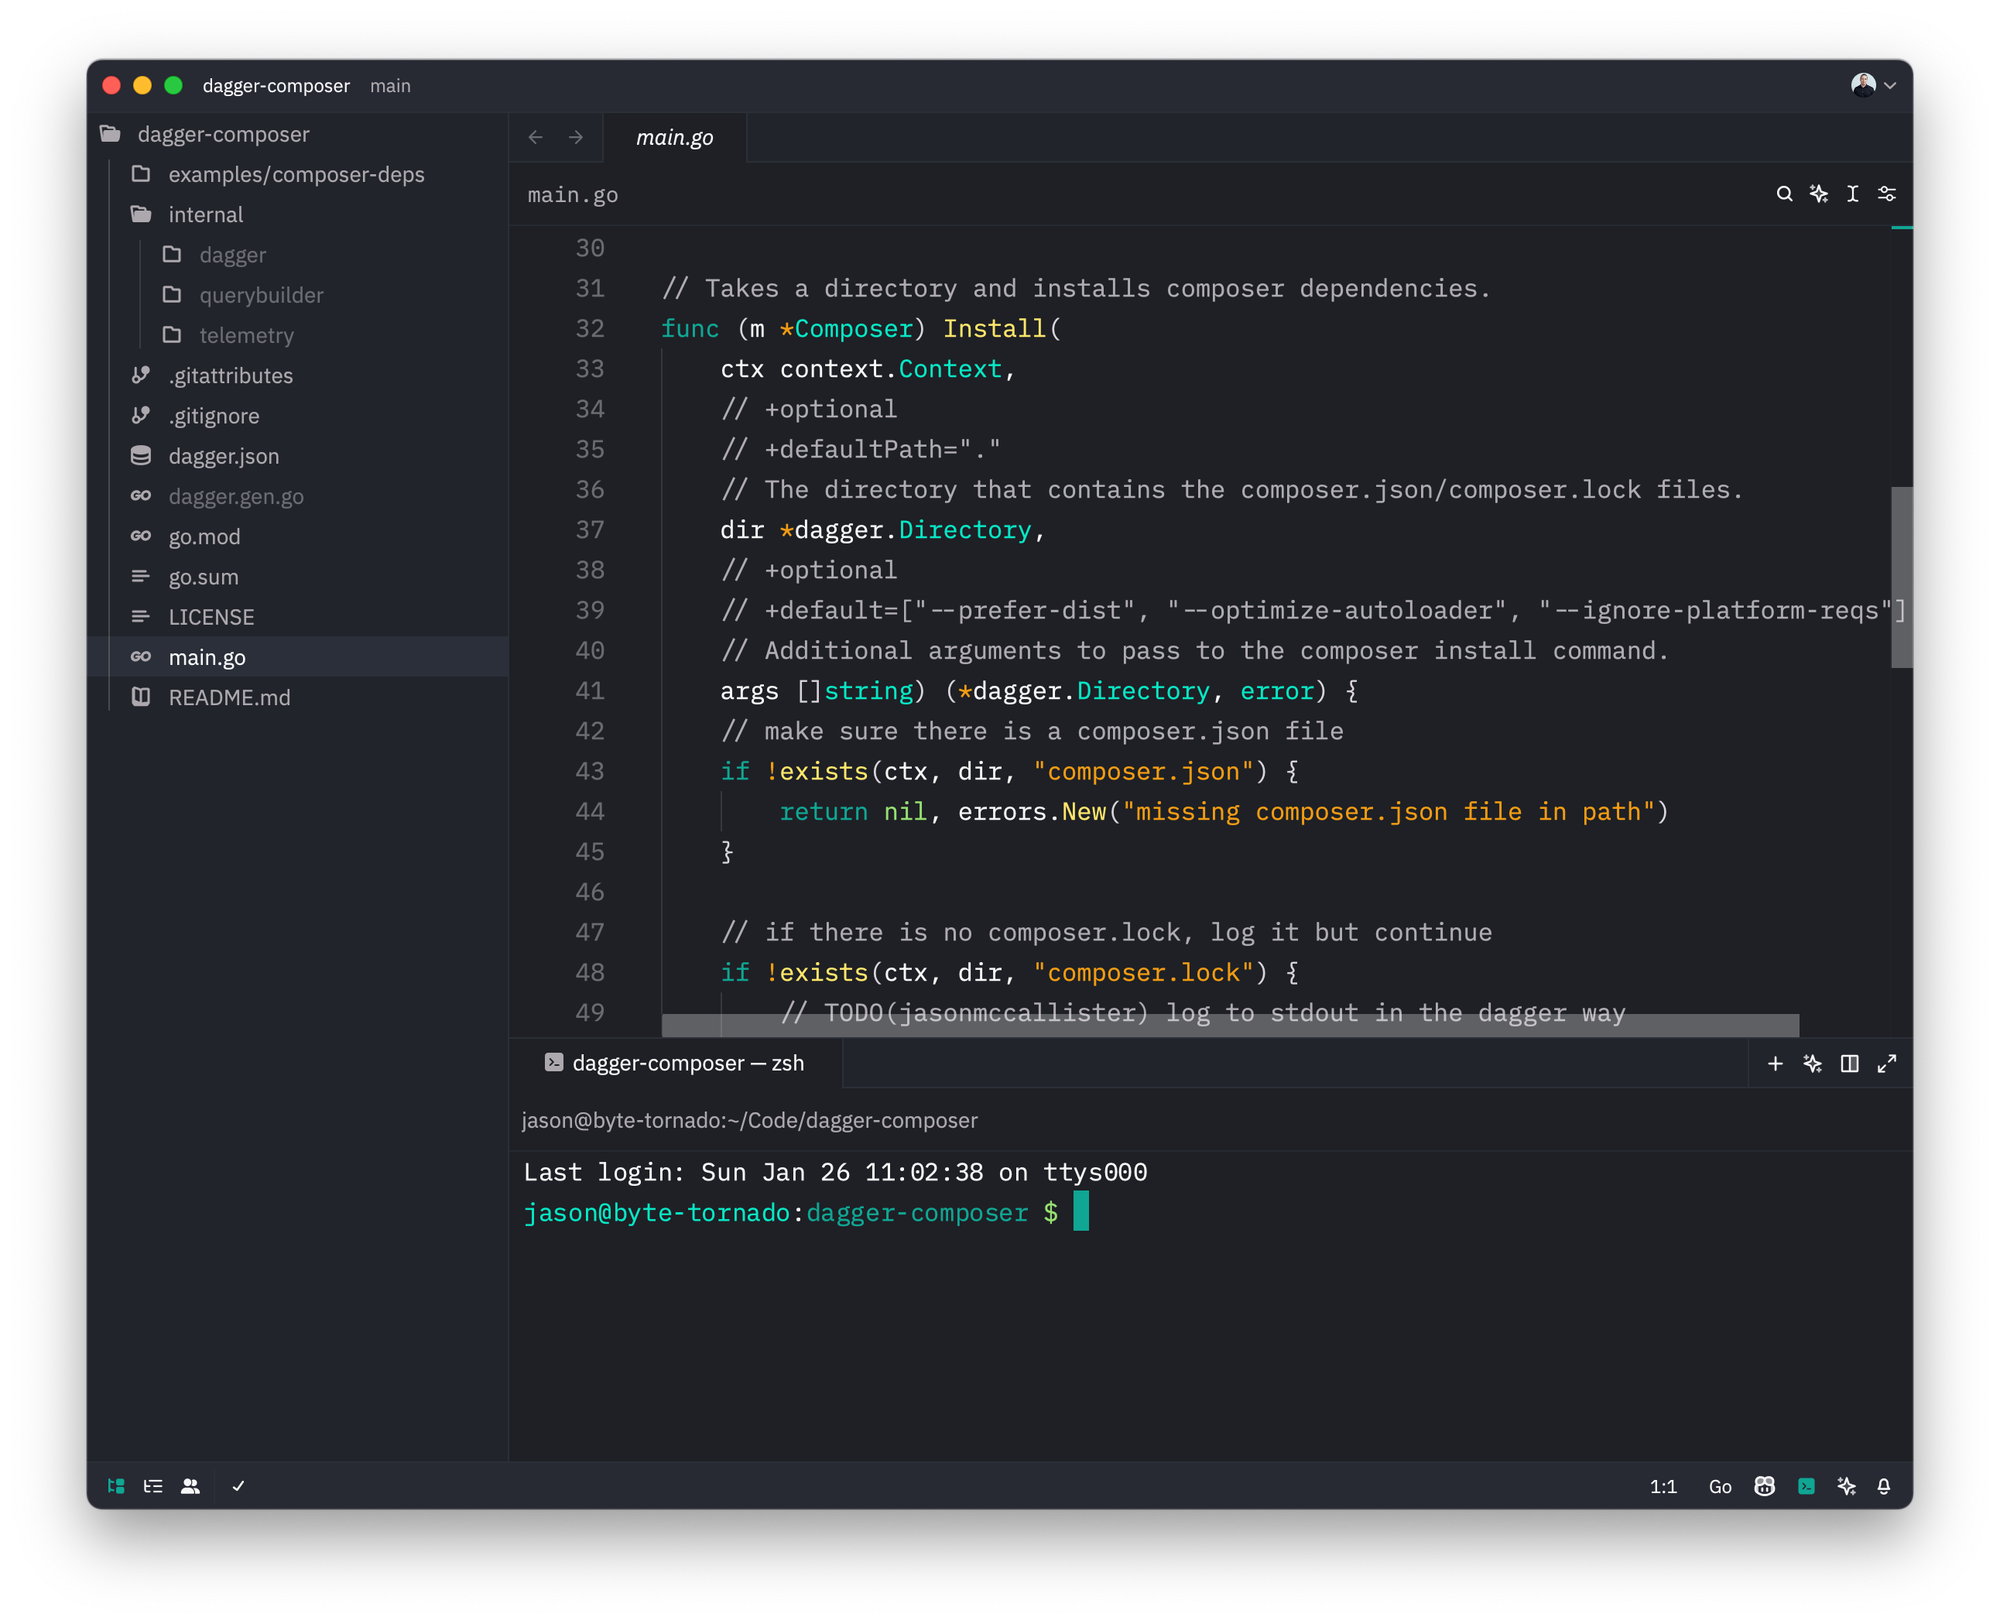The height and width of the screenshot is (1624, 2000).
Task: Open buffer search in editor toolbar
Action: tap(1784, 194)
